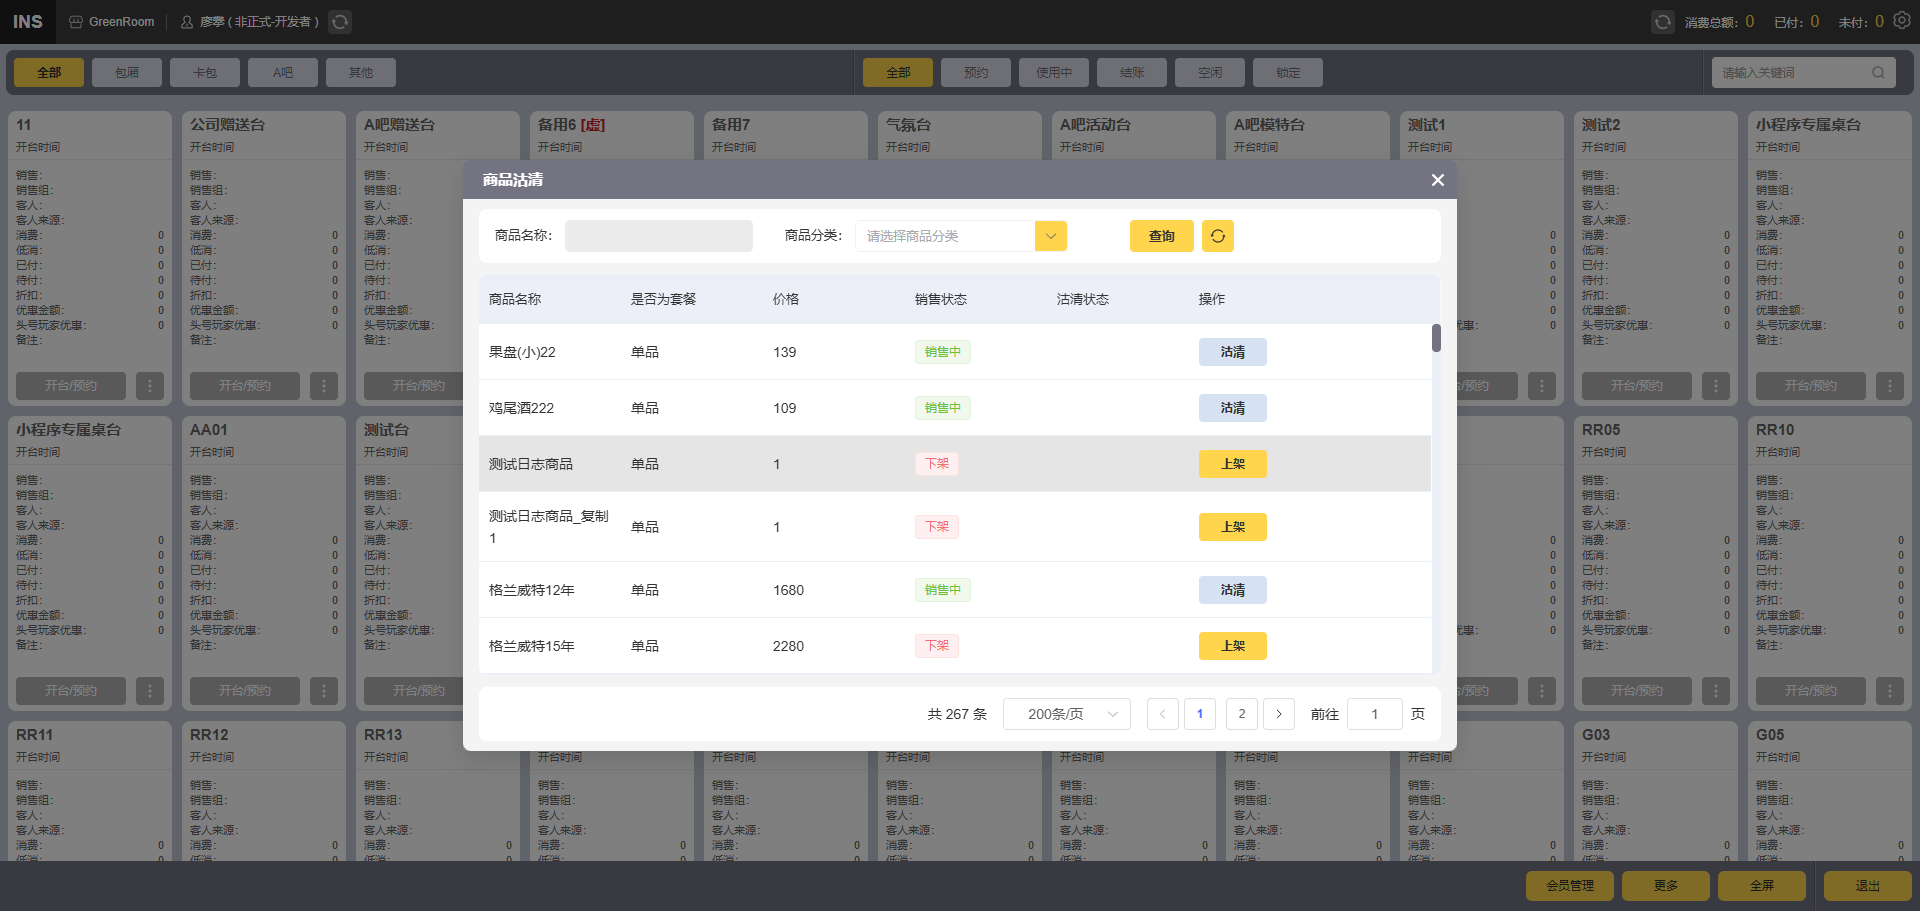Click the RR11 table card title

click(35, 734)
